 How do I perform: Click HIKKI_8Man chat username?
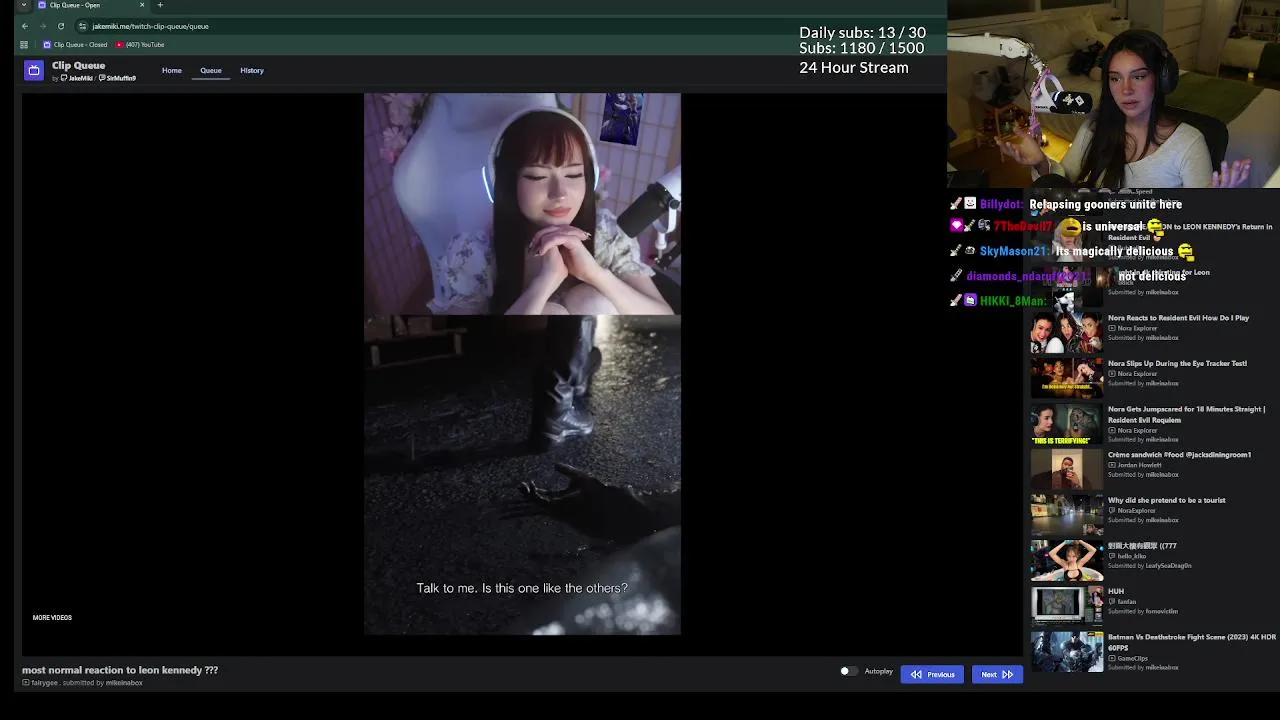click(1013, 301)
